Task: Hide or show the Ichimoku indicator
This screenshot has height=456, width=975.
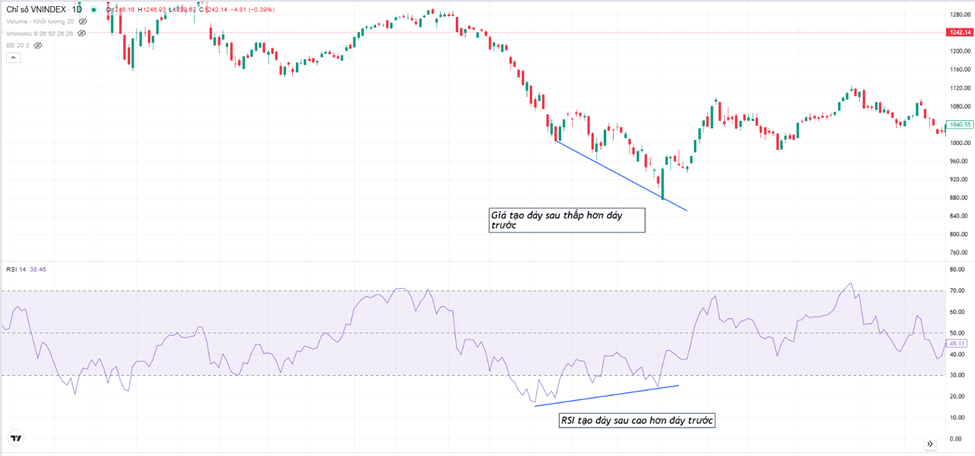Action: (x=82, y=33)
